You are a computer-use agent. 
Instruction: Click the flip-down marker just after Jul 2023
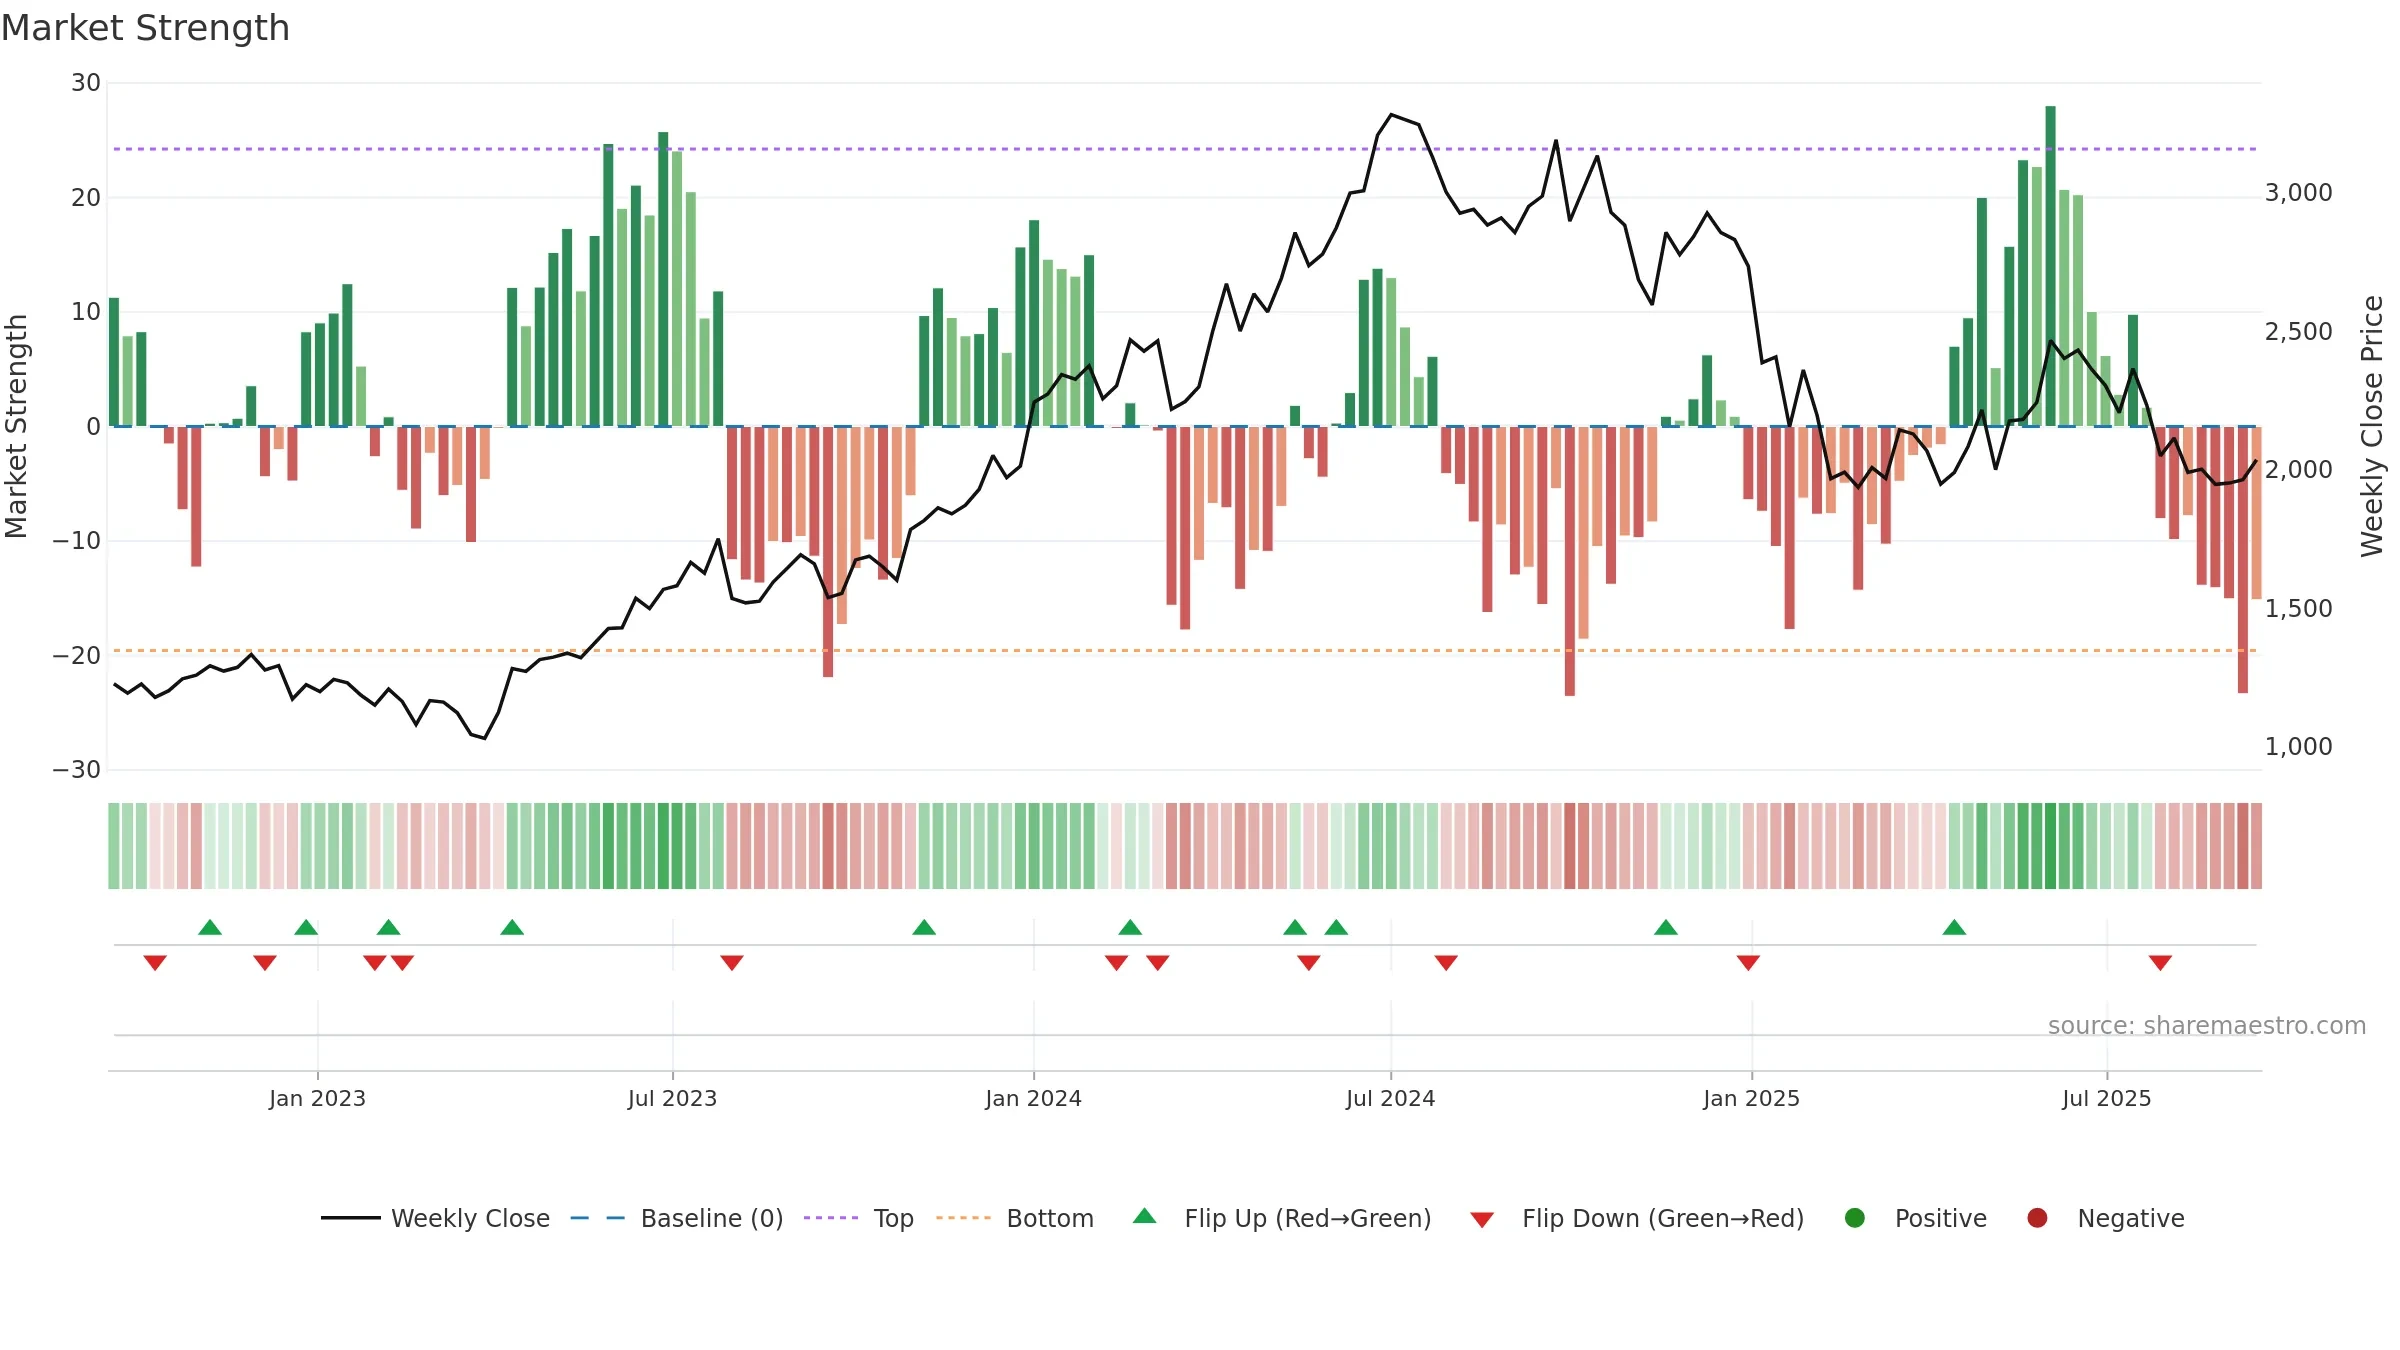pos(732,963)
